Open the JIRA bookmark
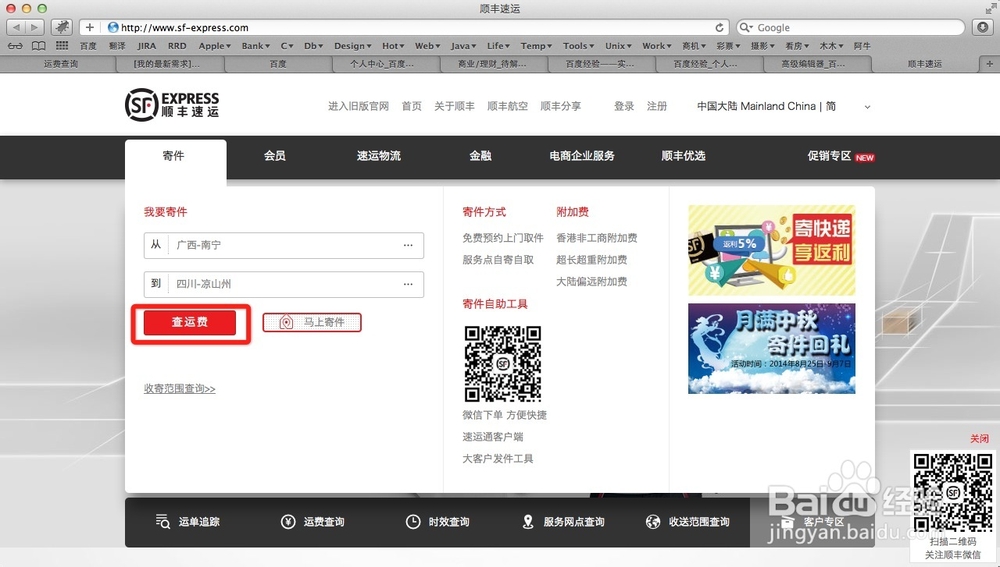 pos(147,46)
